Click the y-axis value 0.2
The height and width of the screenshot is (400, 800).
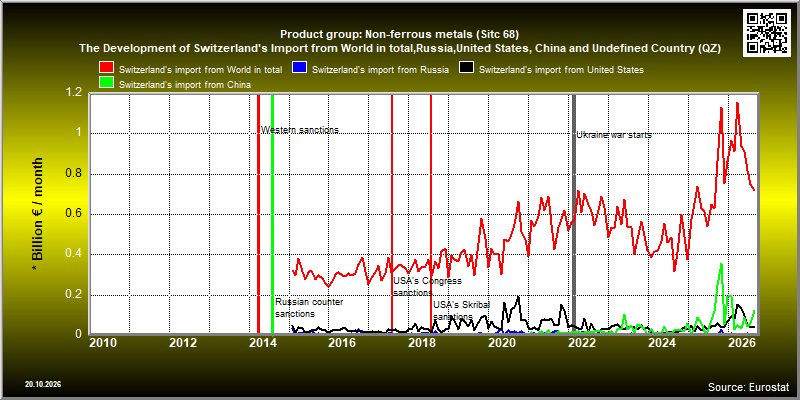[75, 295]
